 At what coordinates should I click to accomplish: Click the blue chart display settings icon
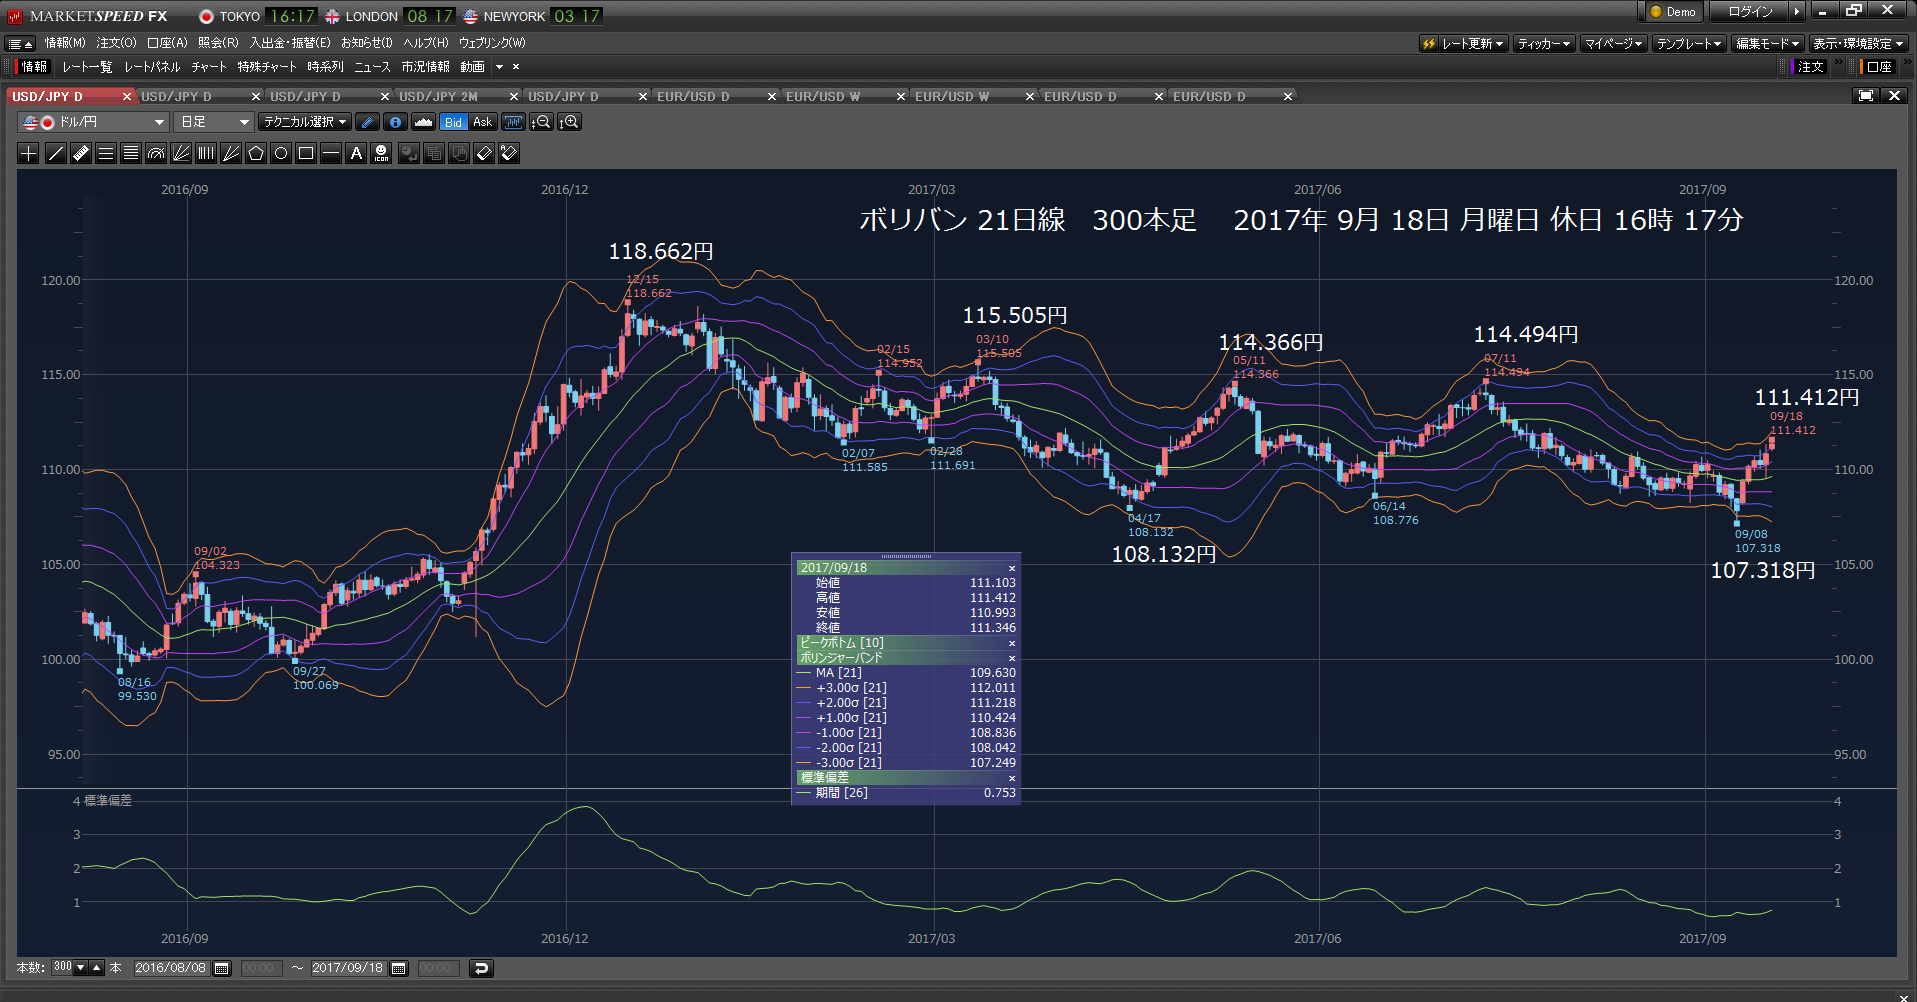(x=513, y=122)
